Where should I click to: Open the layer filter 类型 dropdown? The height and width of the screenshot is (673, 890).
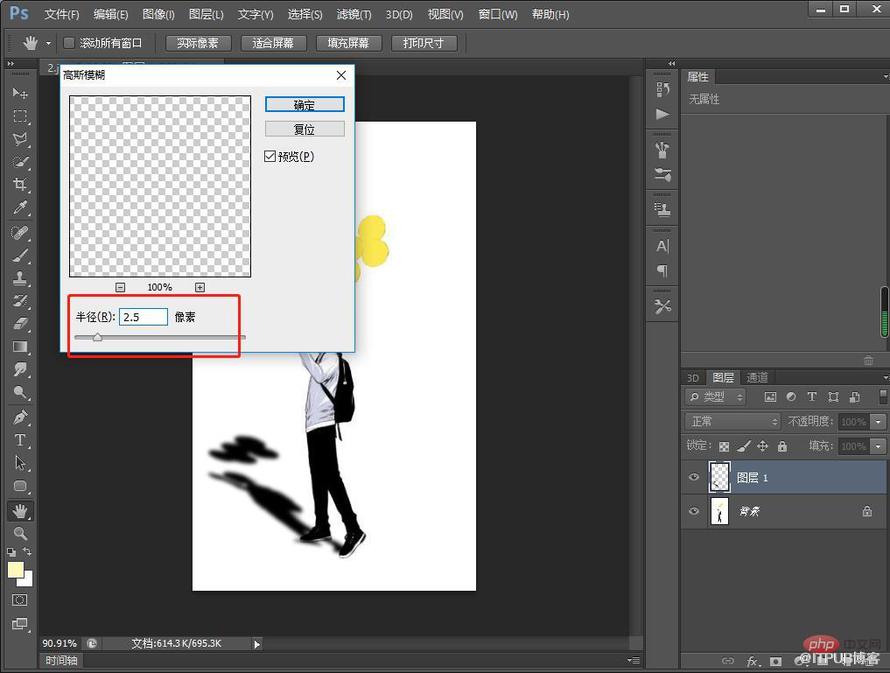pos(715,397)
